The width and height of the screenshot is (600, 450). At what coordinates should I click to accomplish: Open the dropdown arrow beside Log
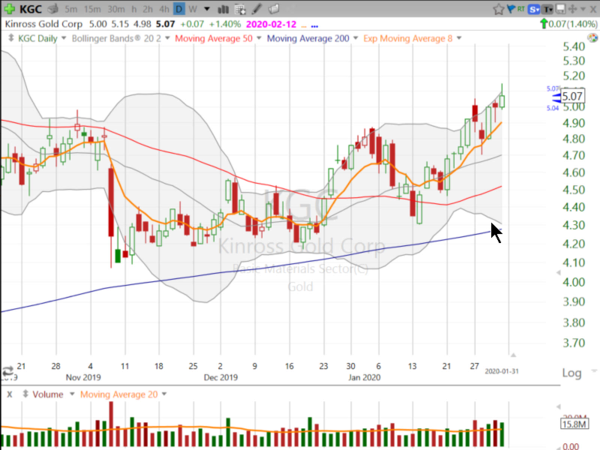coord(594,371)
